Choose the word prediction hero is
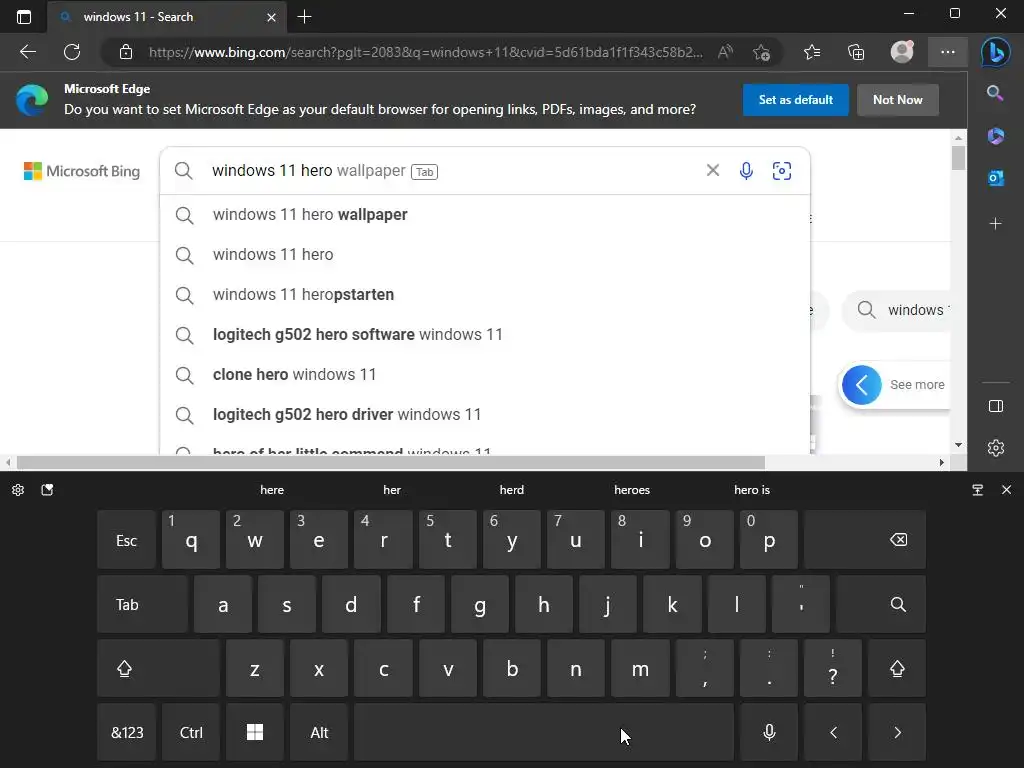Screen dimensions: 1024x768 point(752,490)
